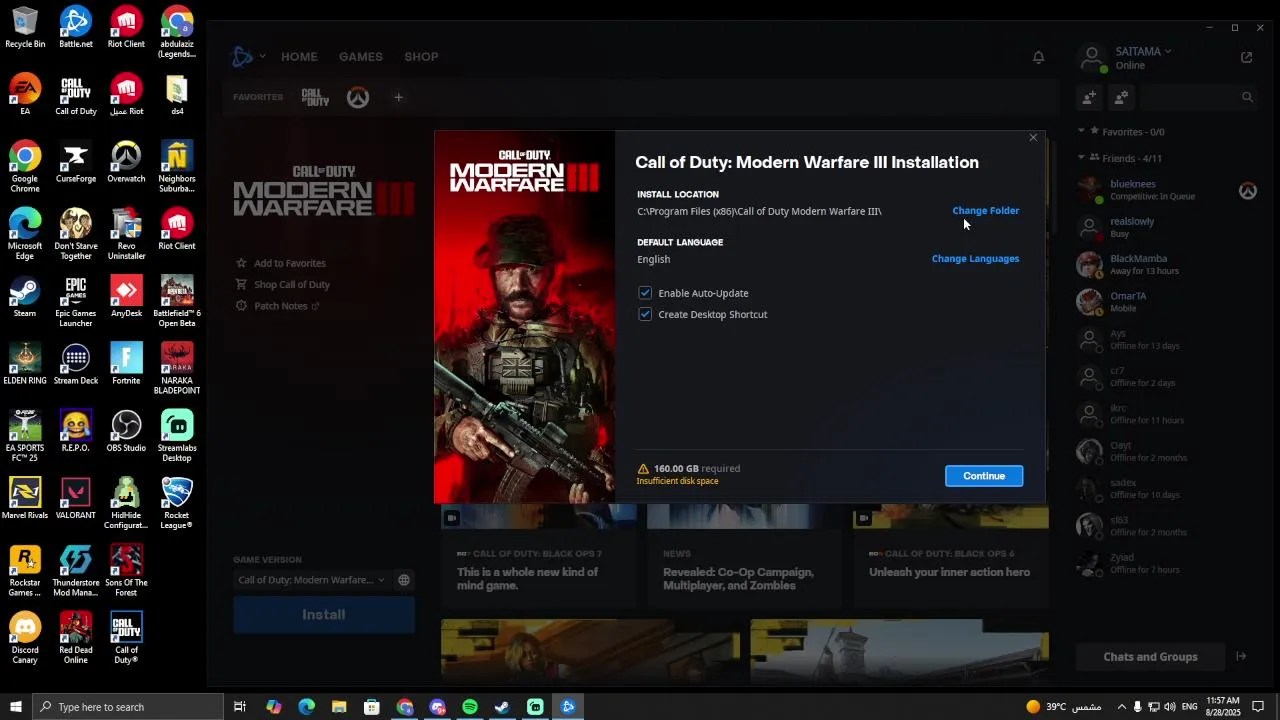The image size is (1280, 720).
Task: Open AnyDesk desktop shortcut
Action: 126,296
